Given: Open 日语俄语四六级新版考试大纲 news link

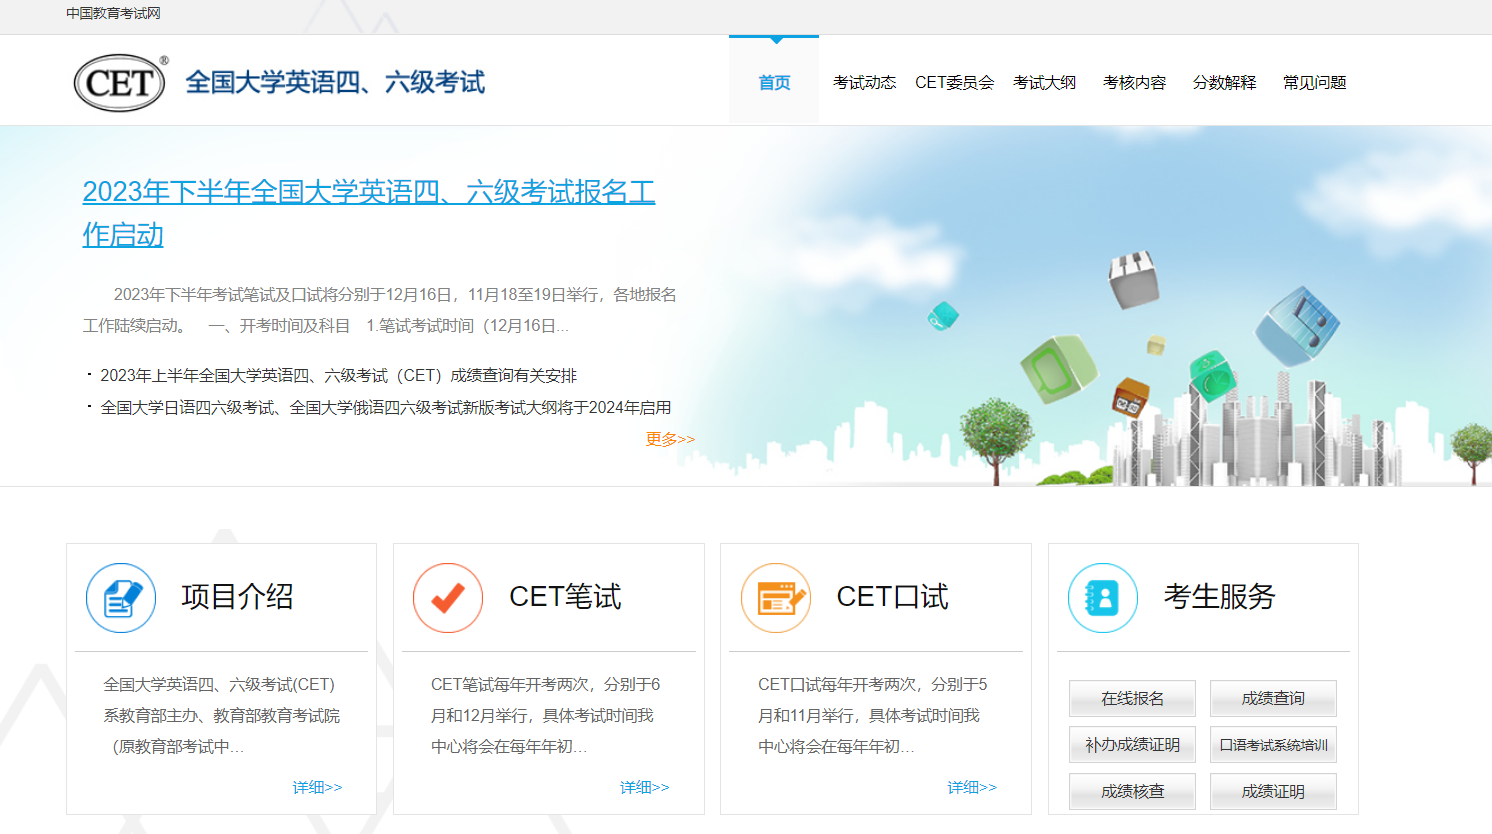Looking at the screenshot, I should tap(386, 407).
